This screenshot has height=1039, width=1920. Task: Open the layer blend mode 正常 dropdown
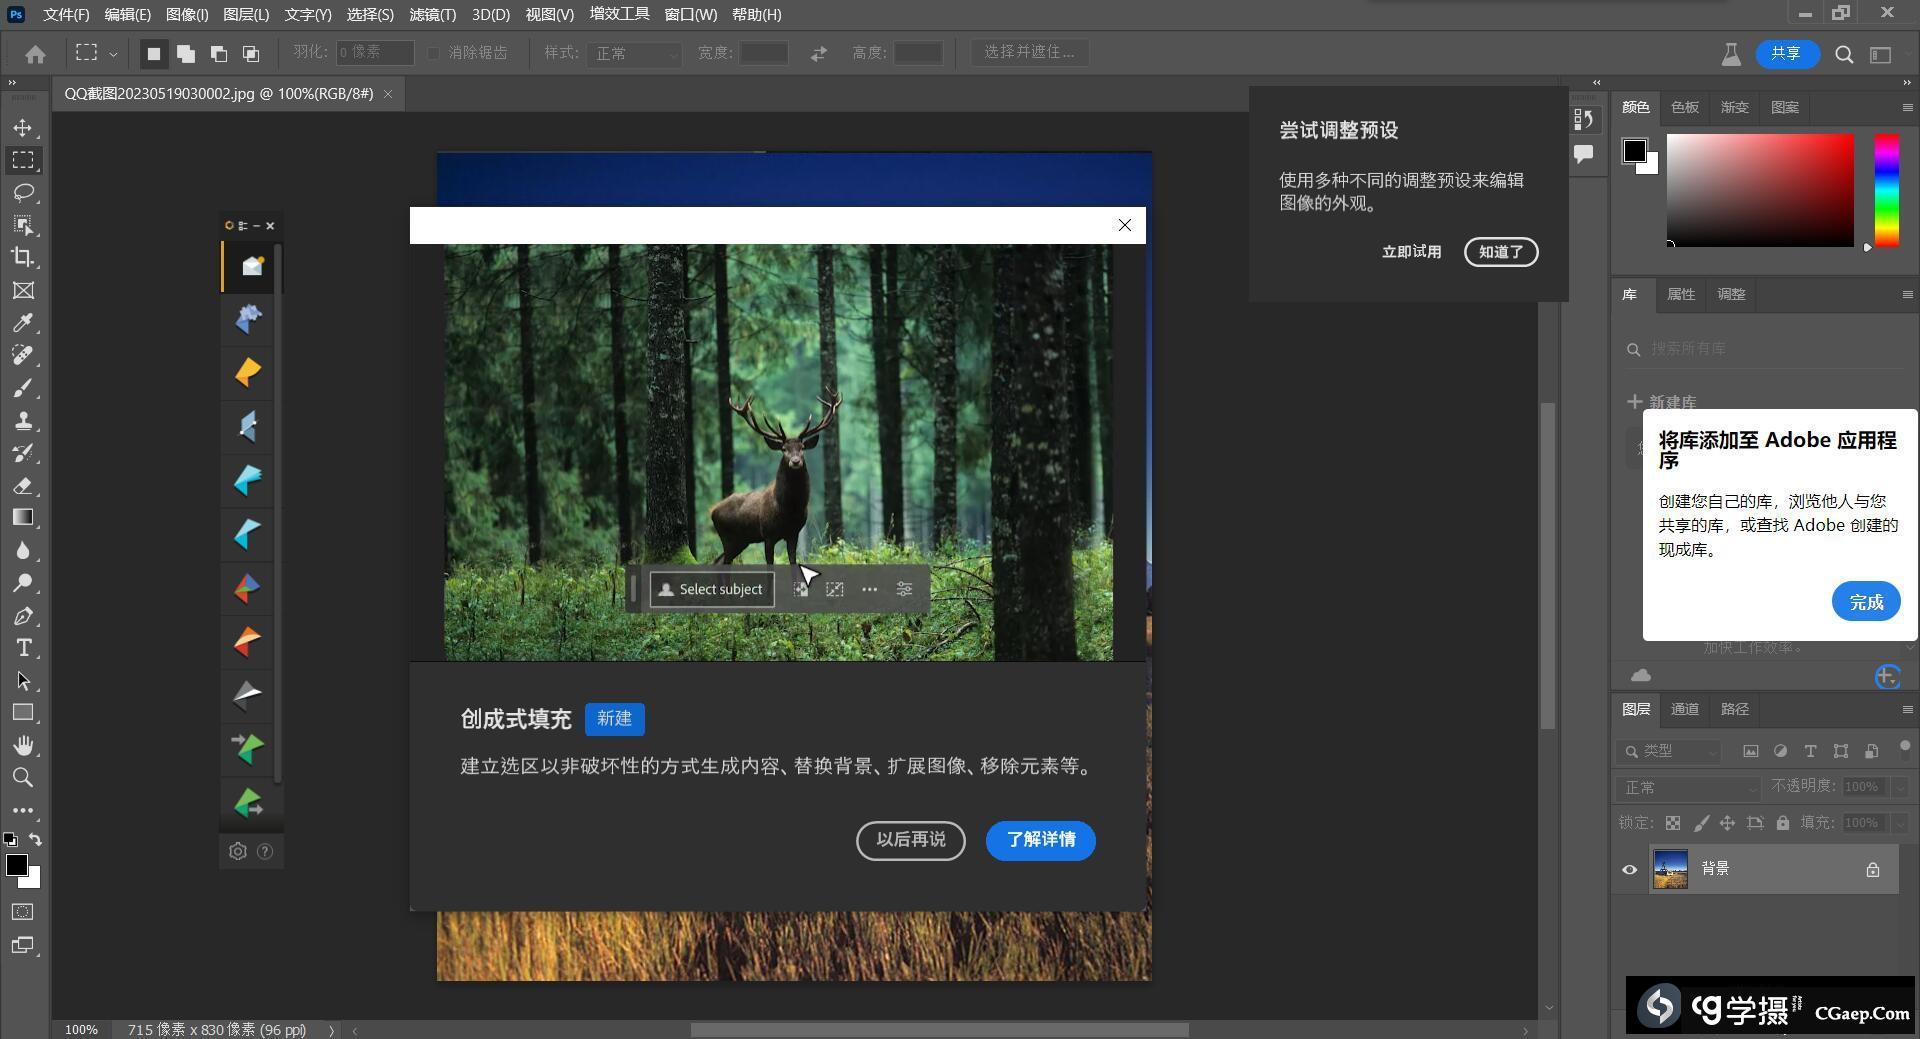pos(1687,788)
